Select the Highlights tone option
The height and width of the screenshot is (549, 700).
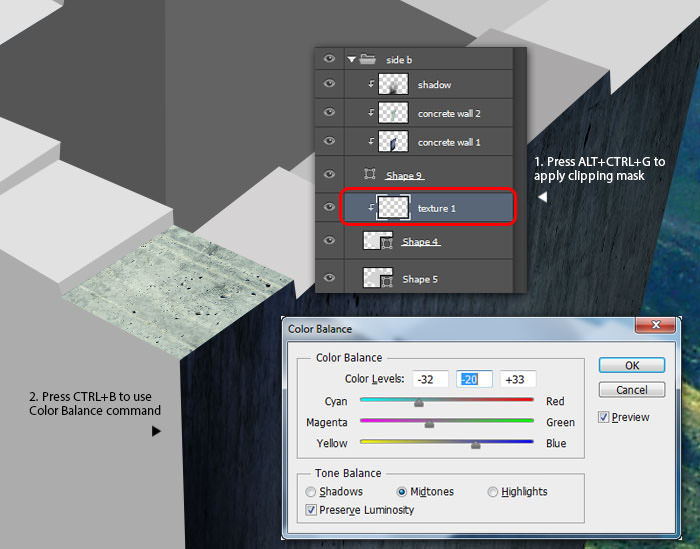click(x=492, y=491)
